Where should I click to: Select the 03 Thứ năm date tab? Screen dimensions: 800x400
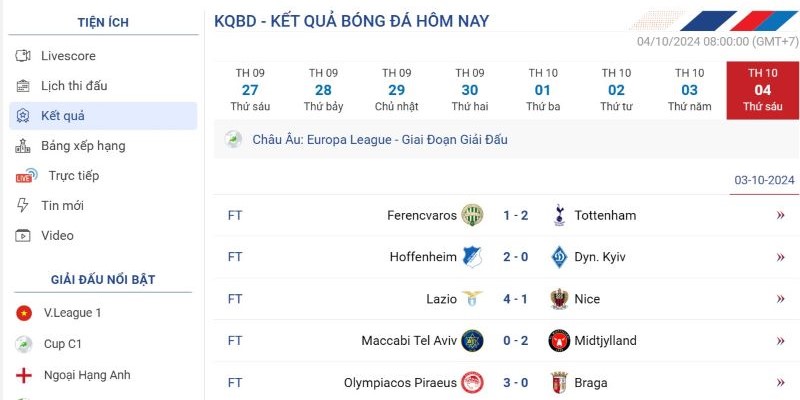[689, 90]
